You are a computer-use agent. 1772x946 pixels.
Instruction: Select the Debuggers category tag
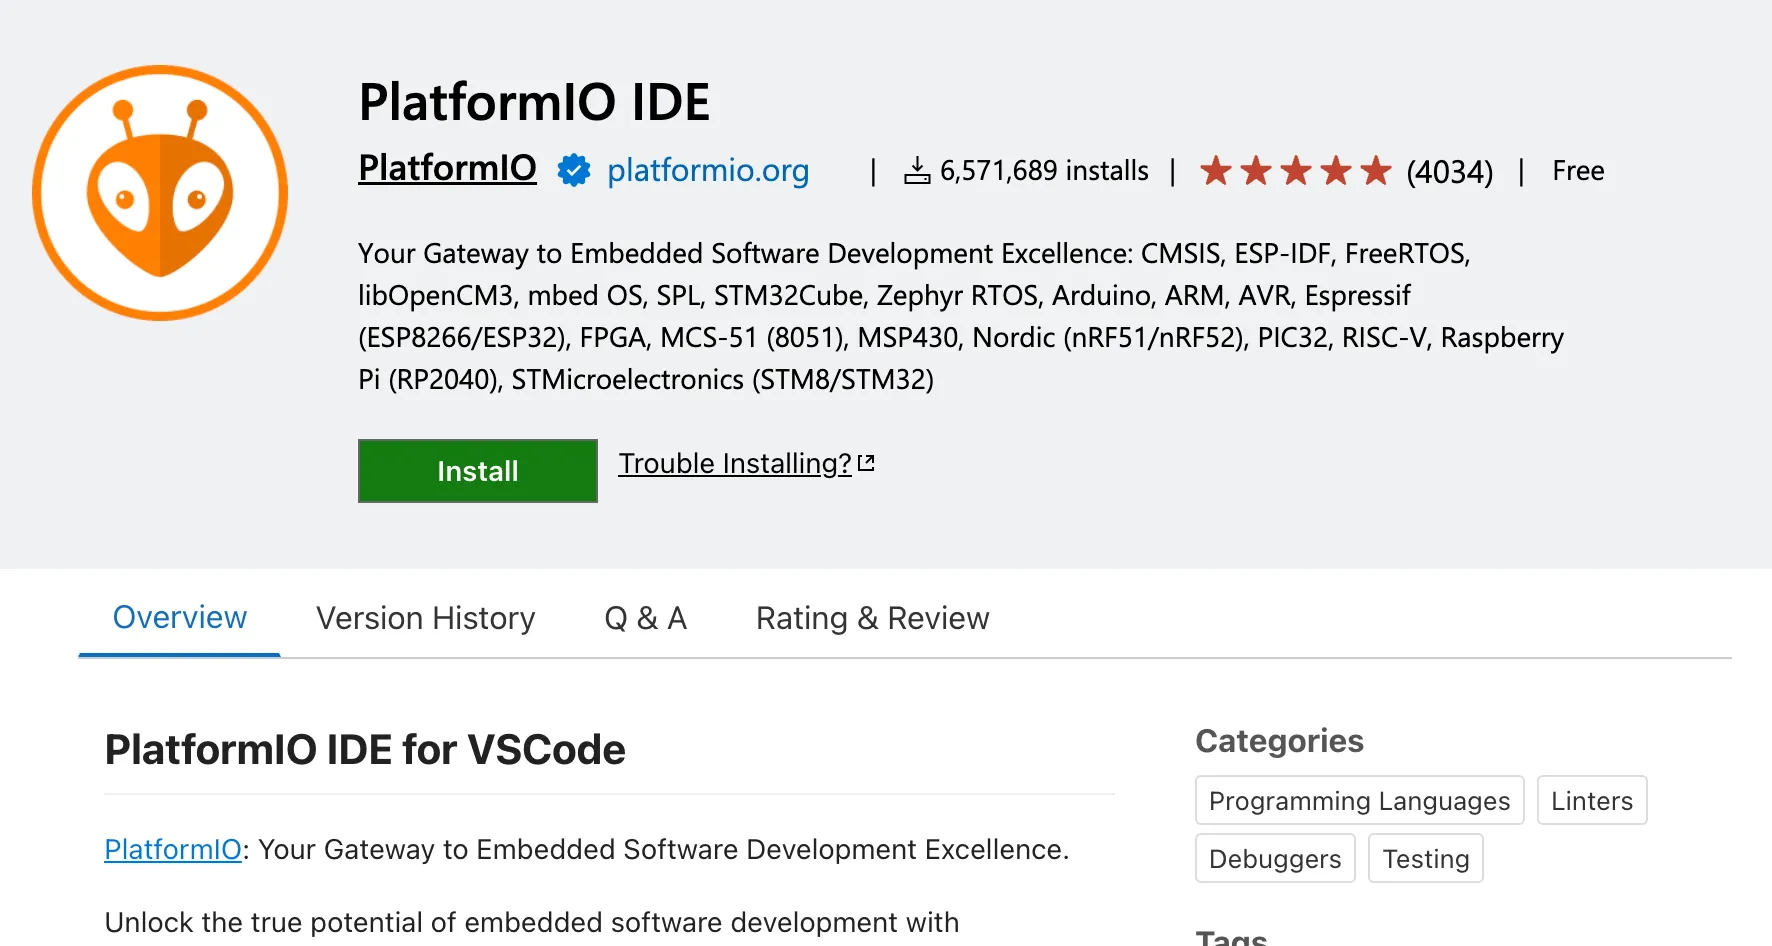pos(1275,858)
